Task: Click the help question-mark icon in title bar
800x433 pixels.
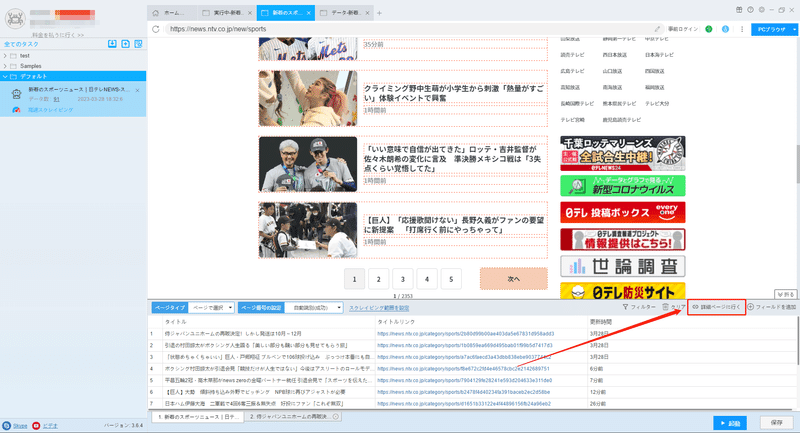Action: 751,10
